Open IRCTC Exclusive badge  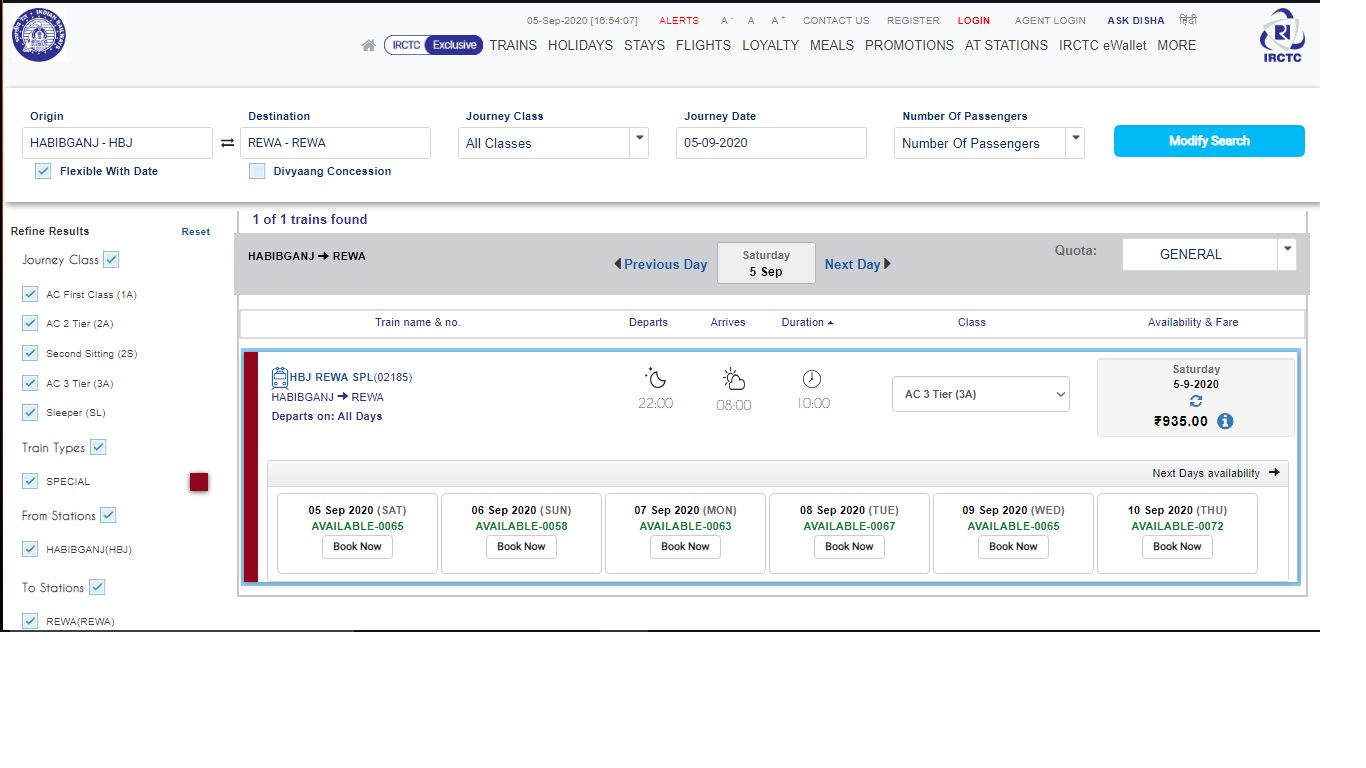[x=434, y=45]
